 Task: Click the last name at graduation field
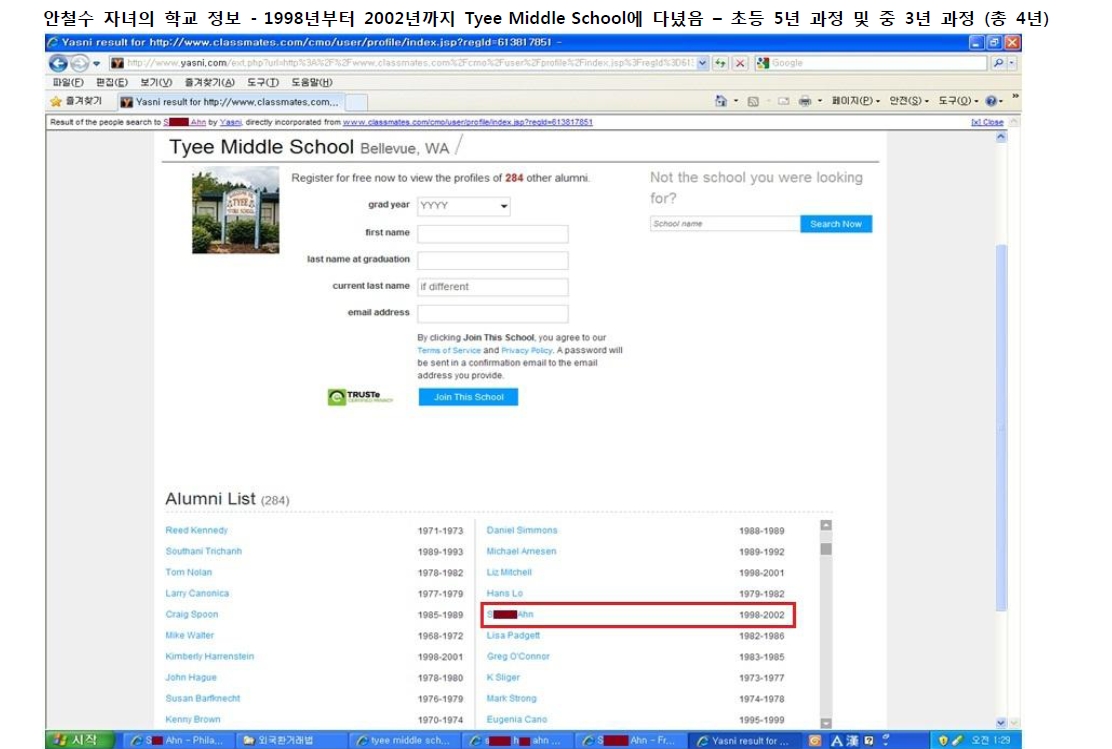point(493,260)
